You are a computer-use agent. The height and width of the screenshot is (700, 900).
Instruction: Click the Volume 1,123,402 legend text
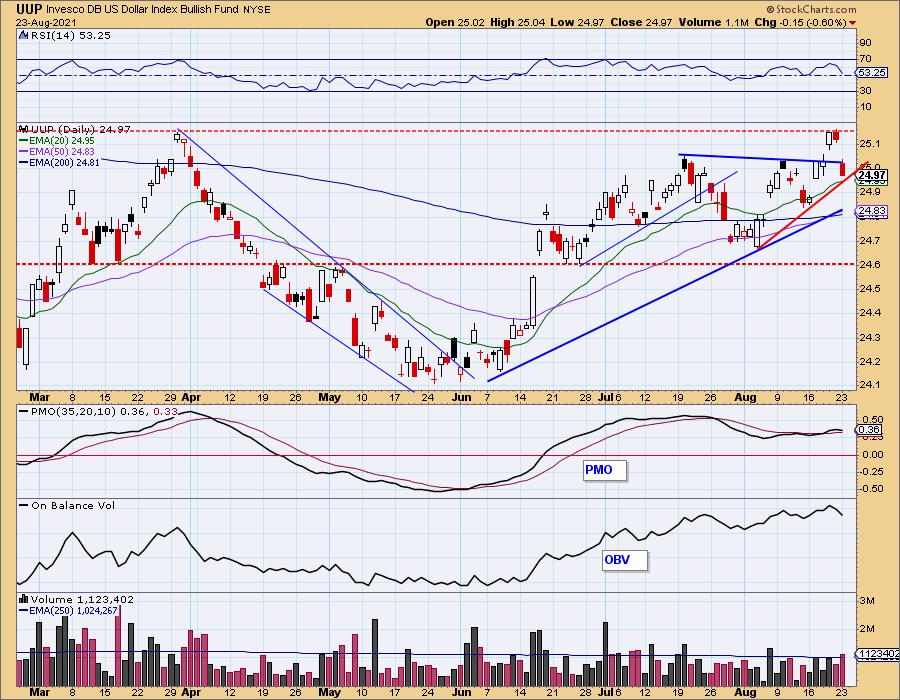82,599
